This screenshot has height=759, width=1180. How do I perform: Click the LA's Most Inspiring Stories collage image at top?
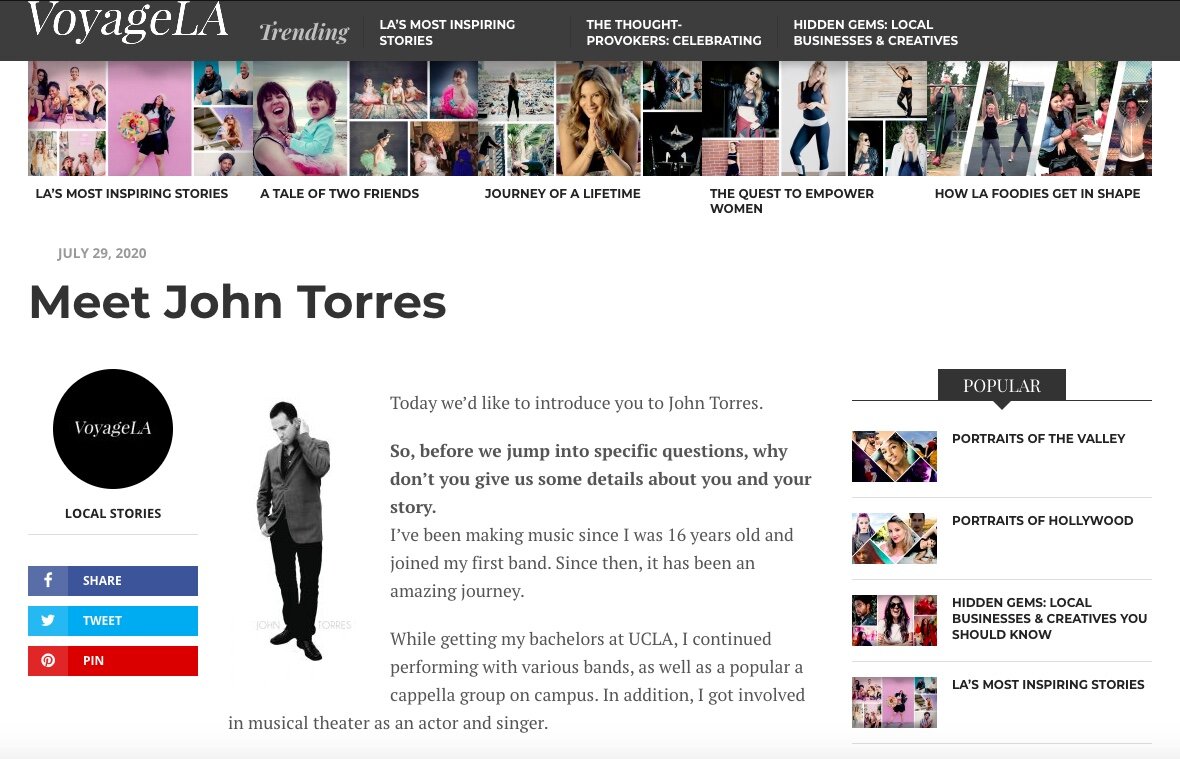pyautogui.click(x=140, y=118)
